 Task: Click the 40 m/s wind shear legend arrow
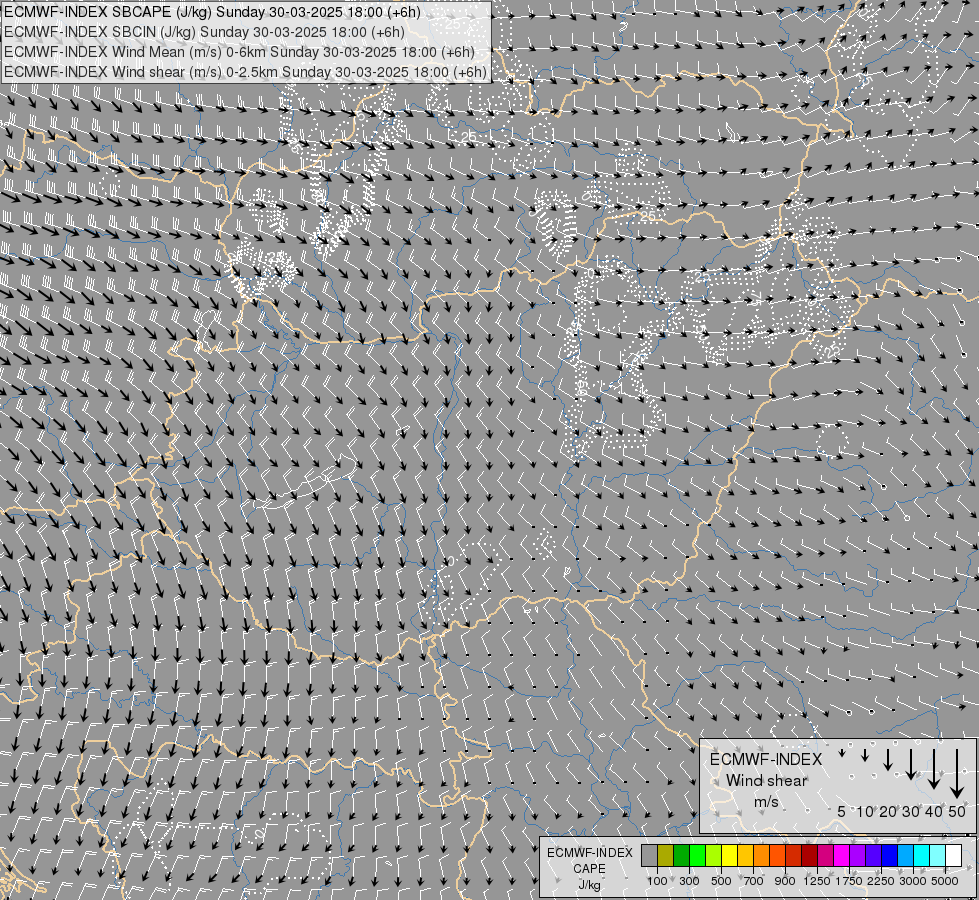934,769
